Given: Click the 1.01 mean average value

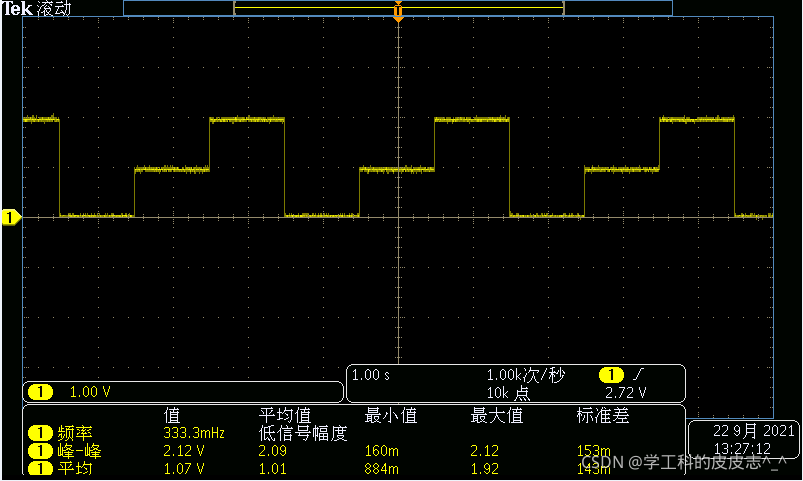Looking at the screenshot, I should [x=272, y=469].
